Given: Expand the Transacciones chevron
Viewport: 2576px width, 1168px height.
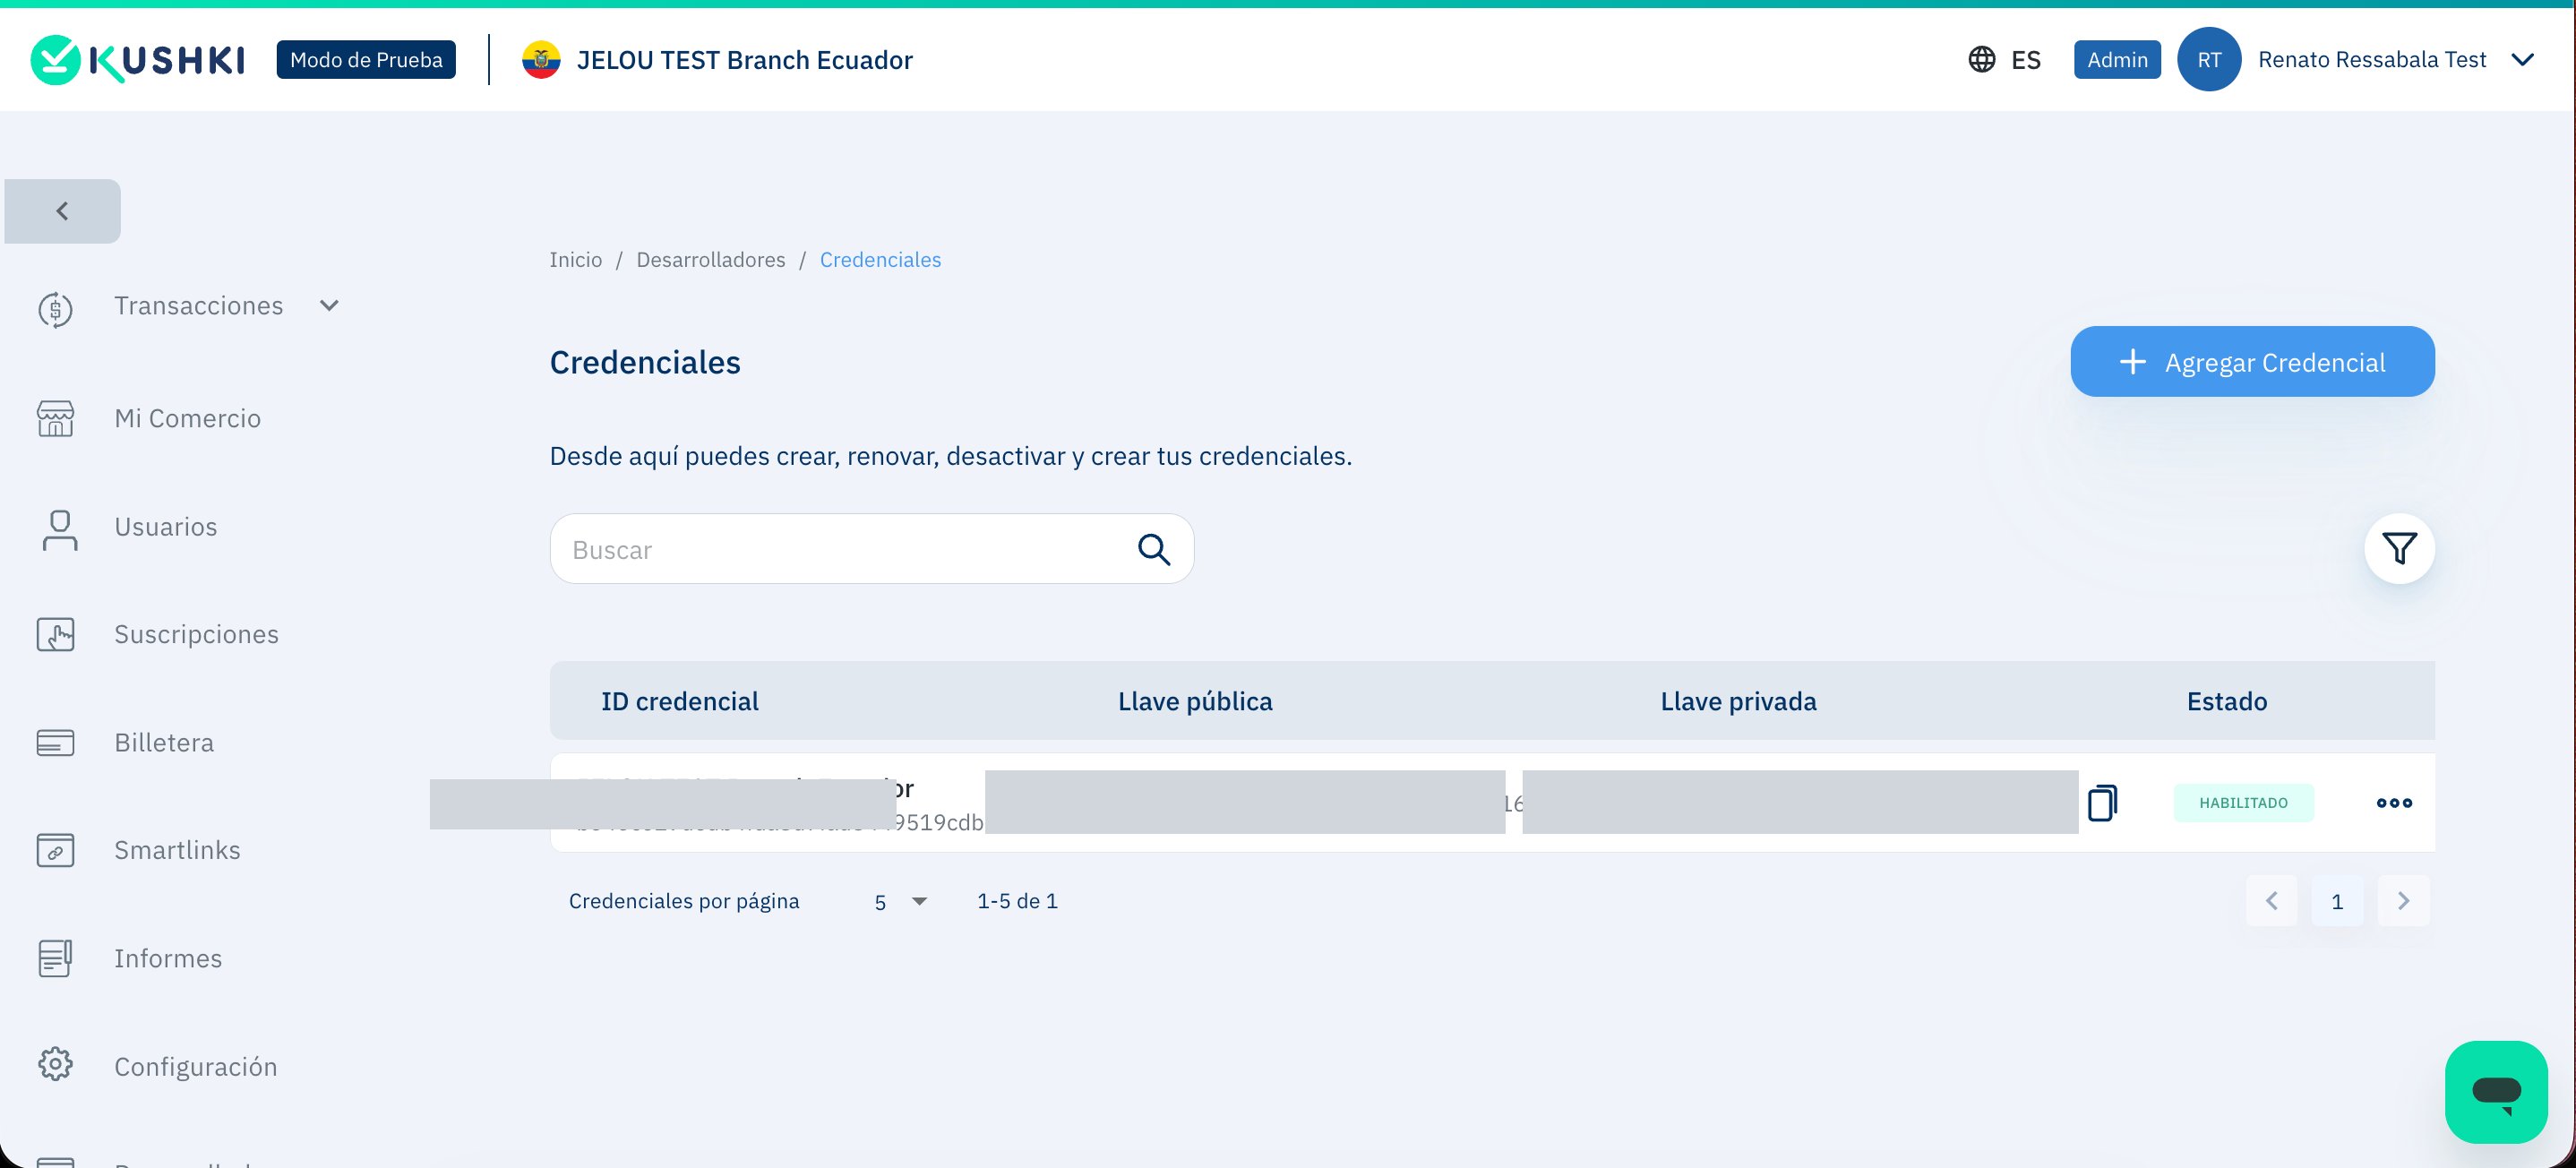Looking at the screenshot, I should (x=329, y=306).
